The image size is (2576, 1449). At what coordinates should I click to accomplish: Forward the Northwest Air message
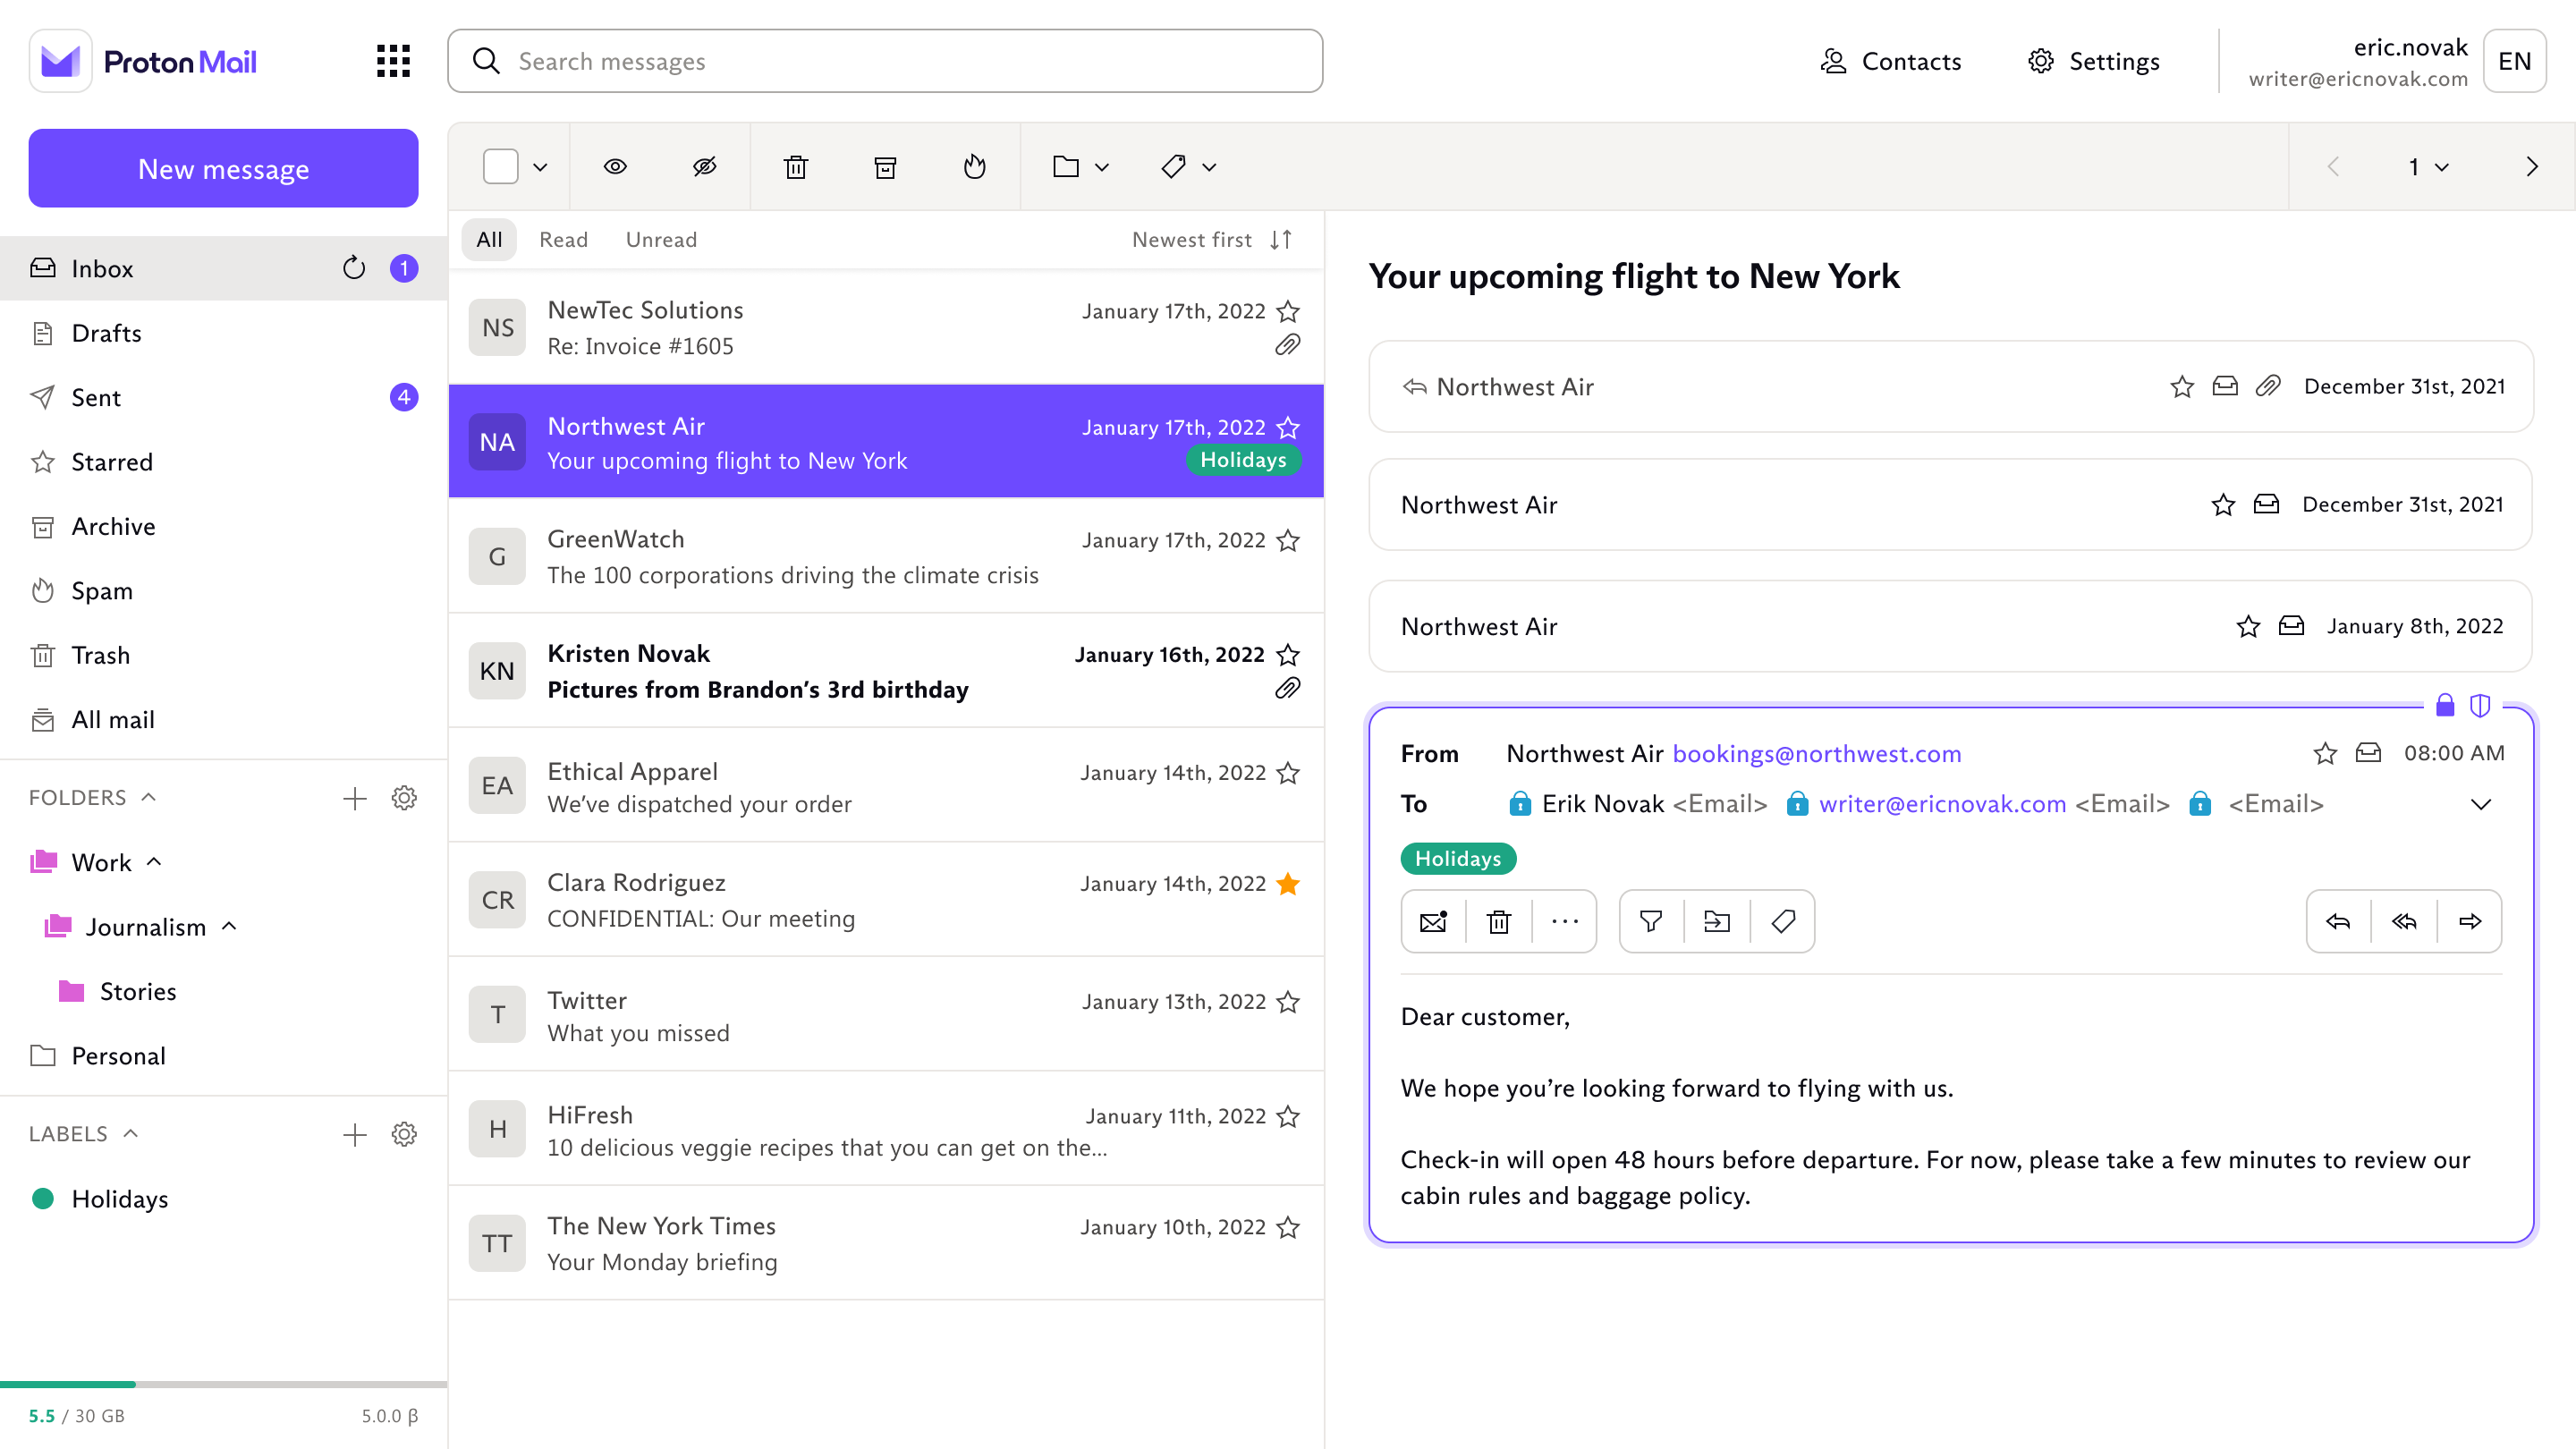(x=2471, y=921)
